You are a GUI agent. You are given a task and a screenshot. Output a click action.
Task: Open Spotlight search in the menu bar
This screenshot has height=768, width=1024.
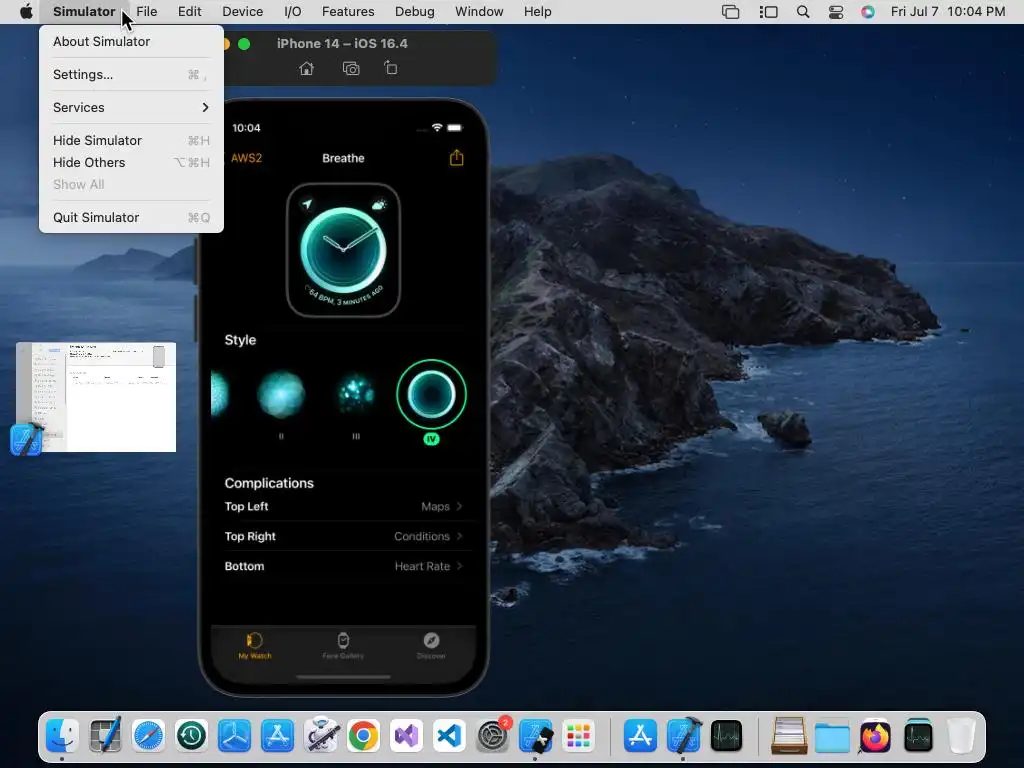[x=803, y=12]
